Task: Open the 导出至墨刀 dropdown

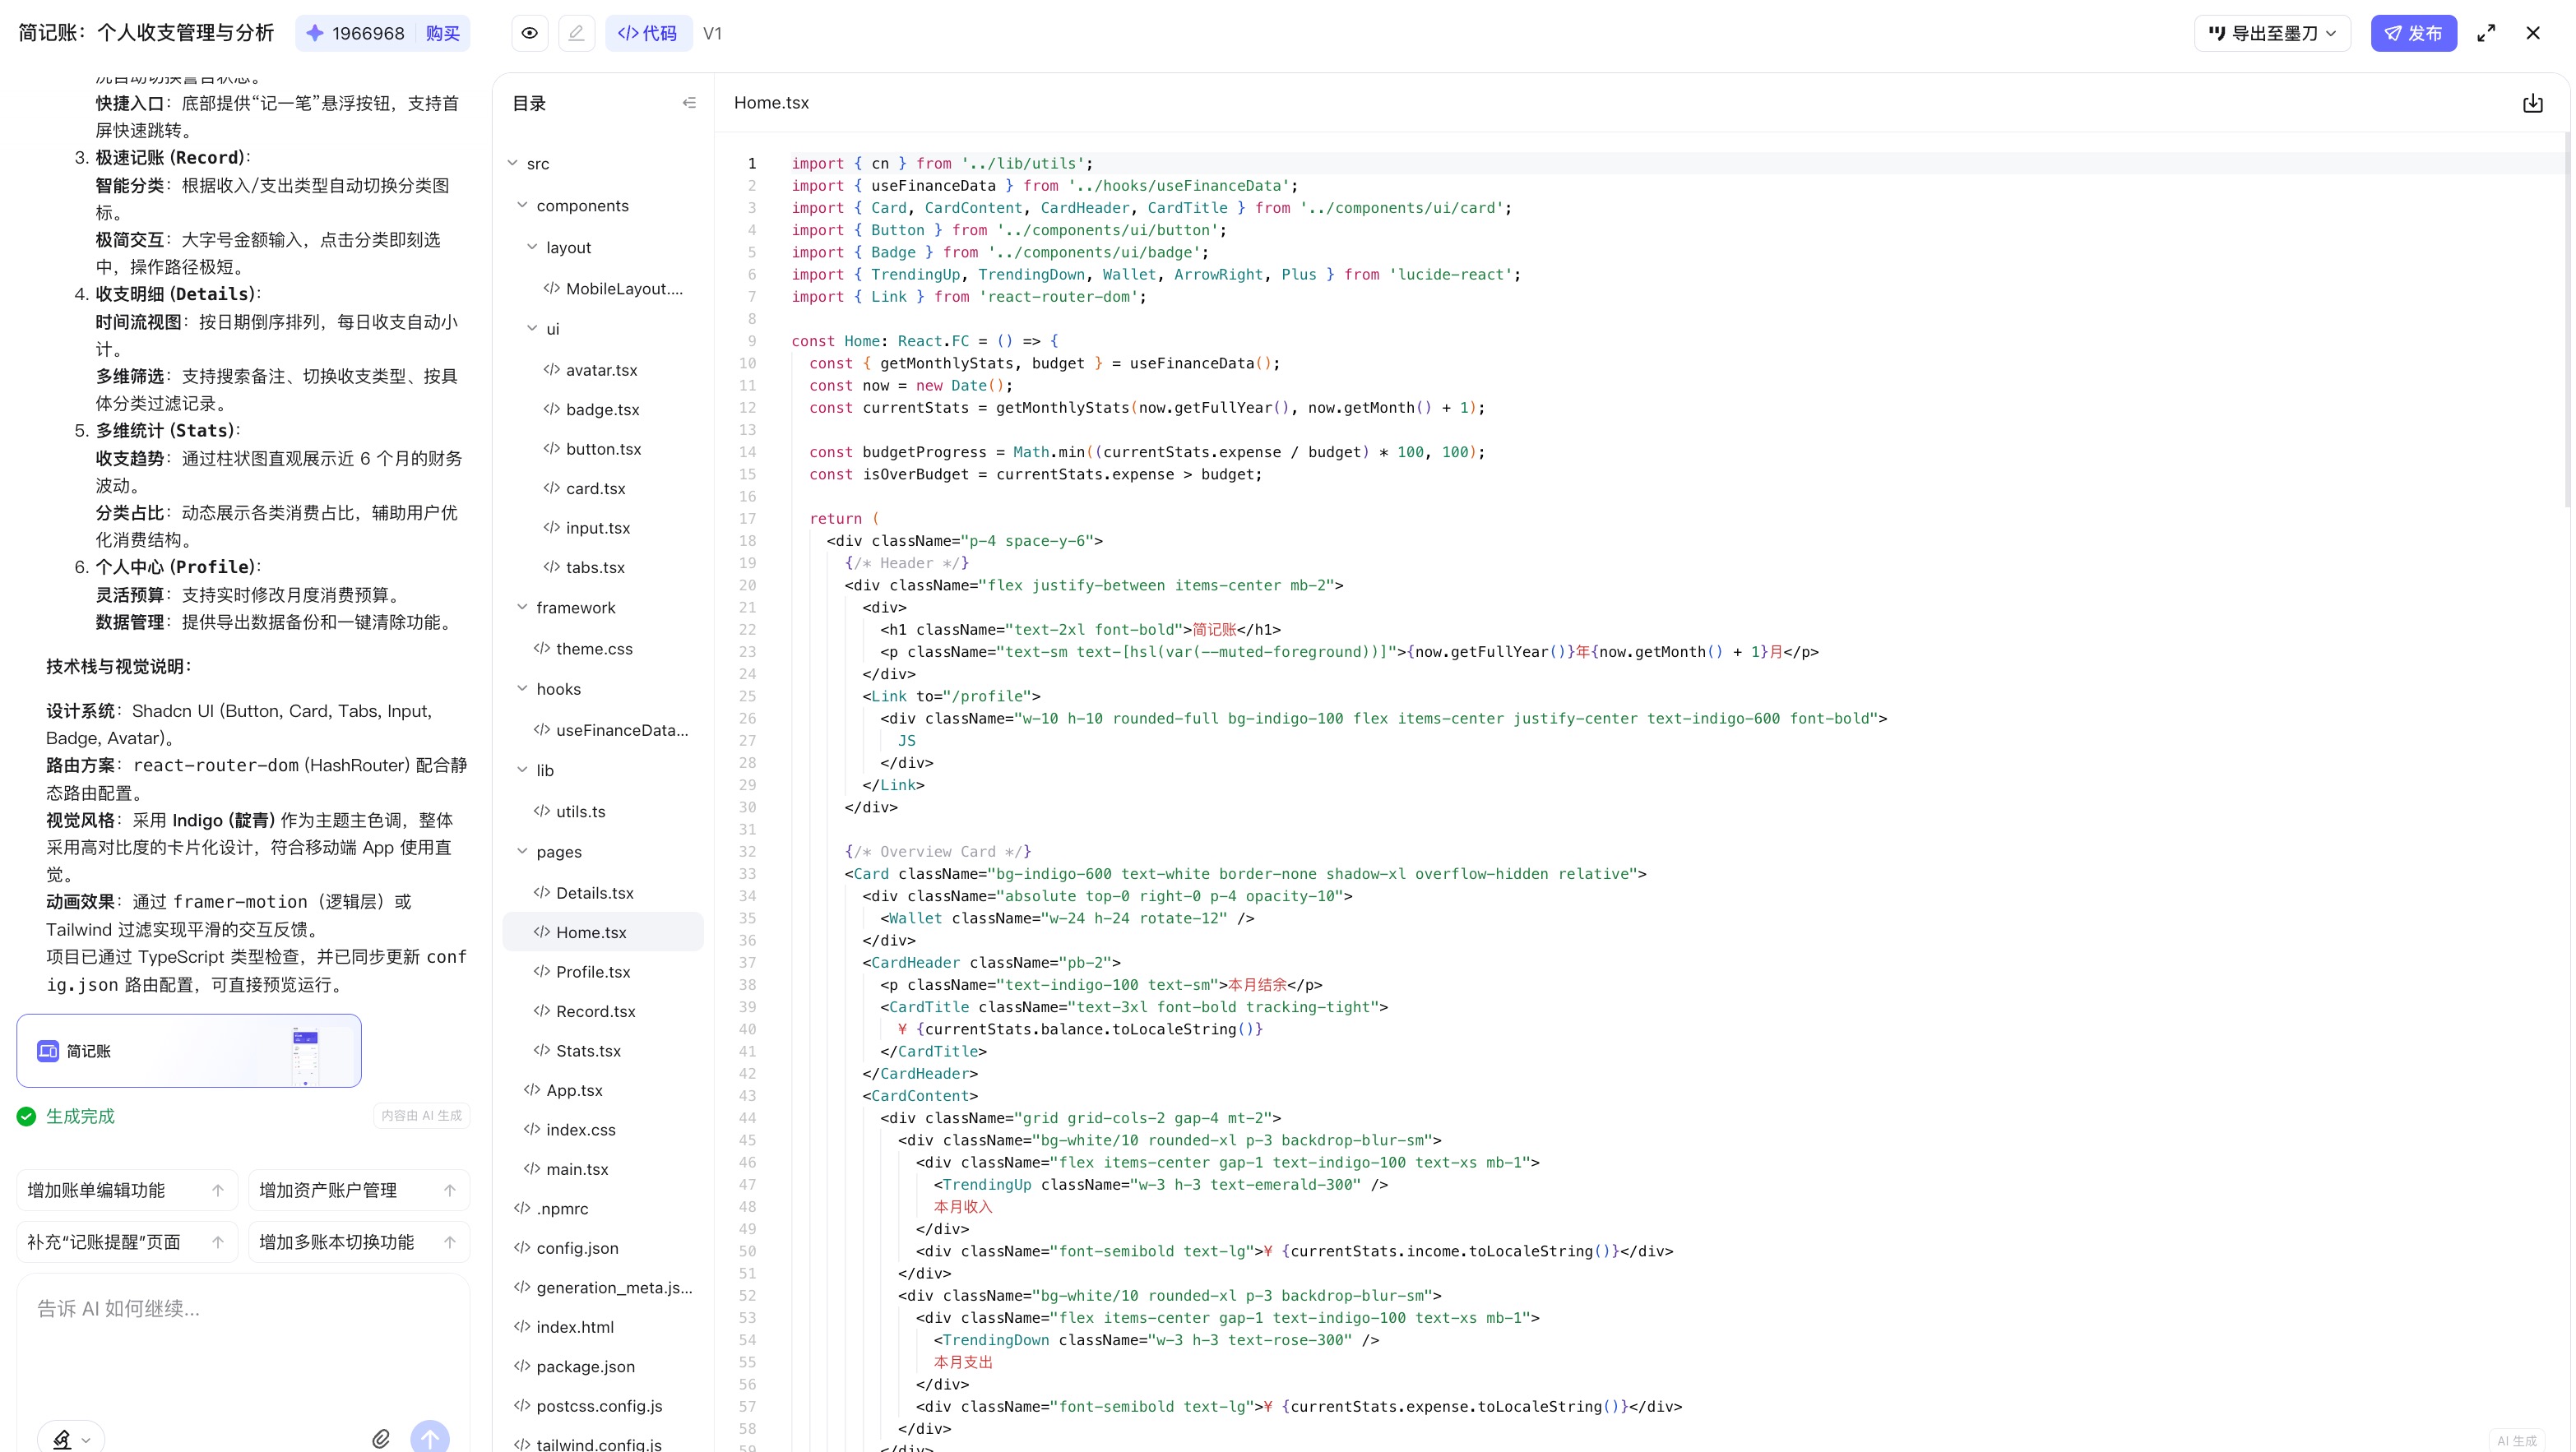Action: pyautogui.click(x=2272, y=33)
